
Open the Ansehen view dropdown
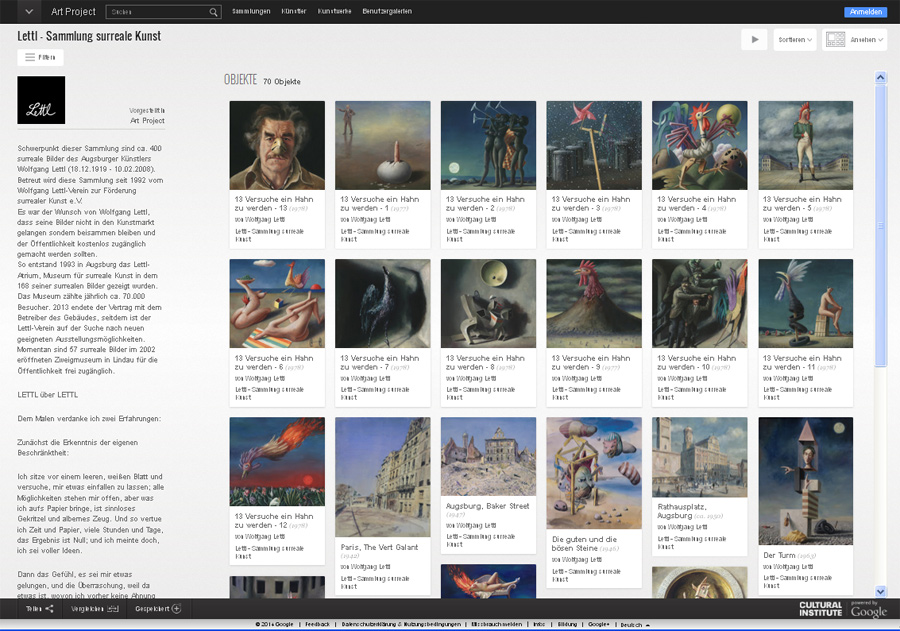tap(855, 40)
